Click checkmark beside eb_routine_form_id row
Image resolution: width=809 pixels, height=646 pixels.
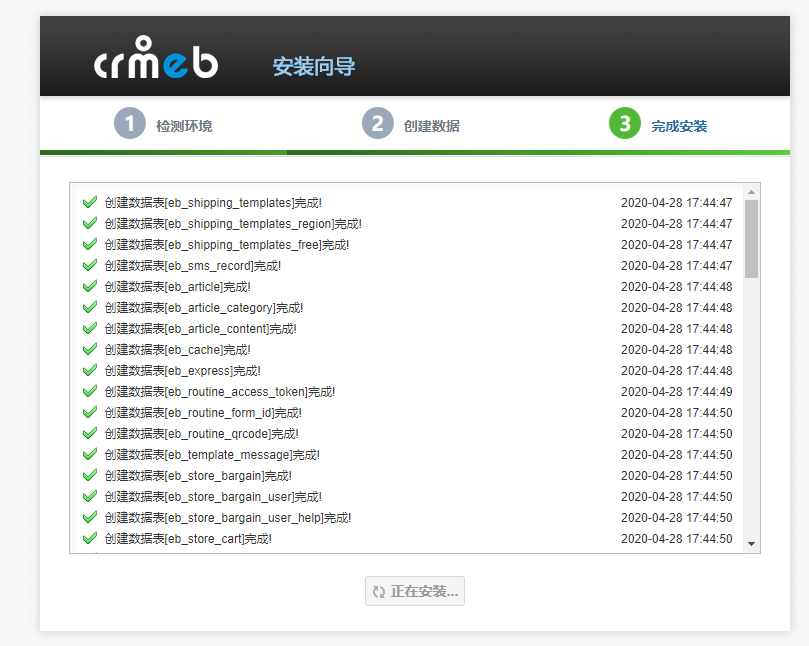pos(90,412)
